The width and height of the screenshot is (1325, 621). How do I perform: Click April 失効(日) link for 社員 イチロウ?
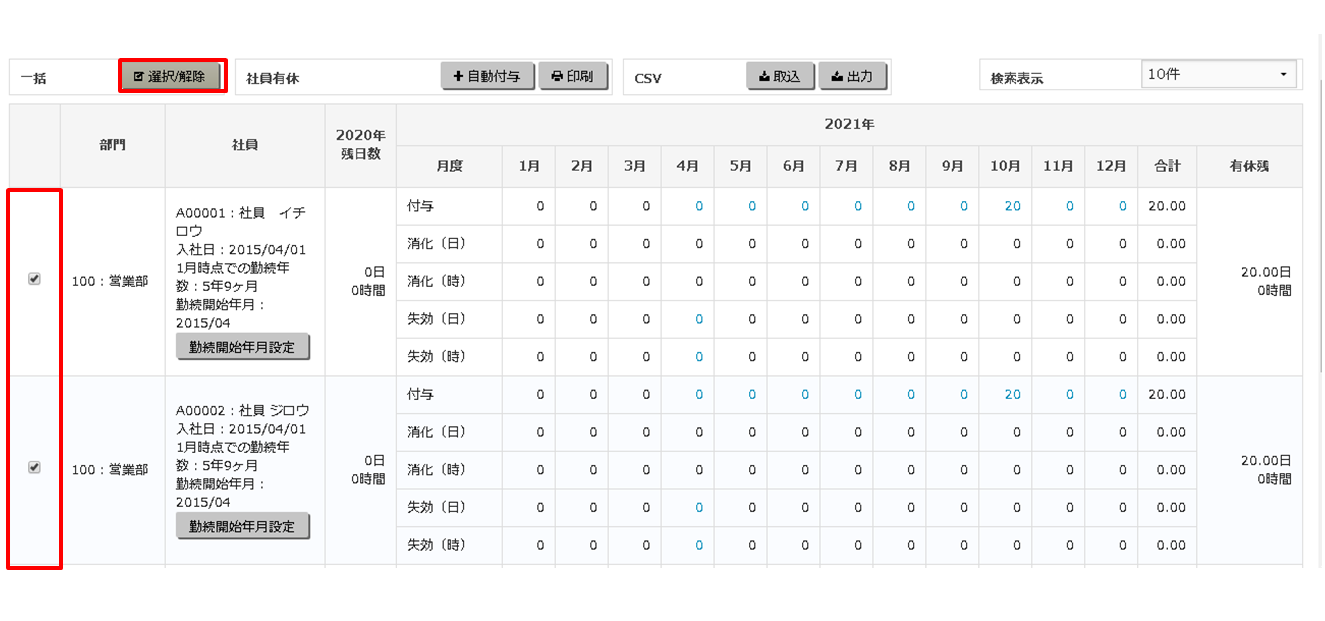pos(699,319)
